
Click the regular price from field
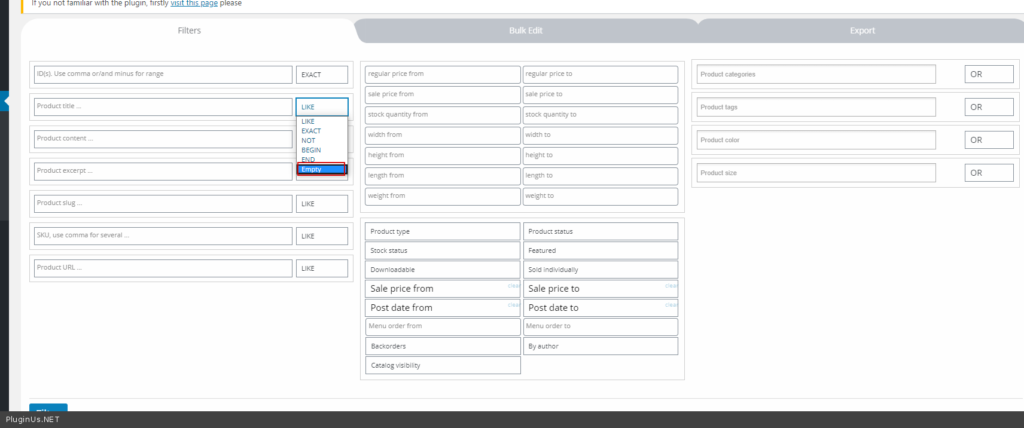(442, 74)
